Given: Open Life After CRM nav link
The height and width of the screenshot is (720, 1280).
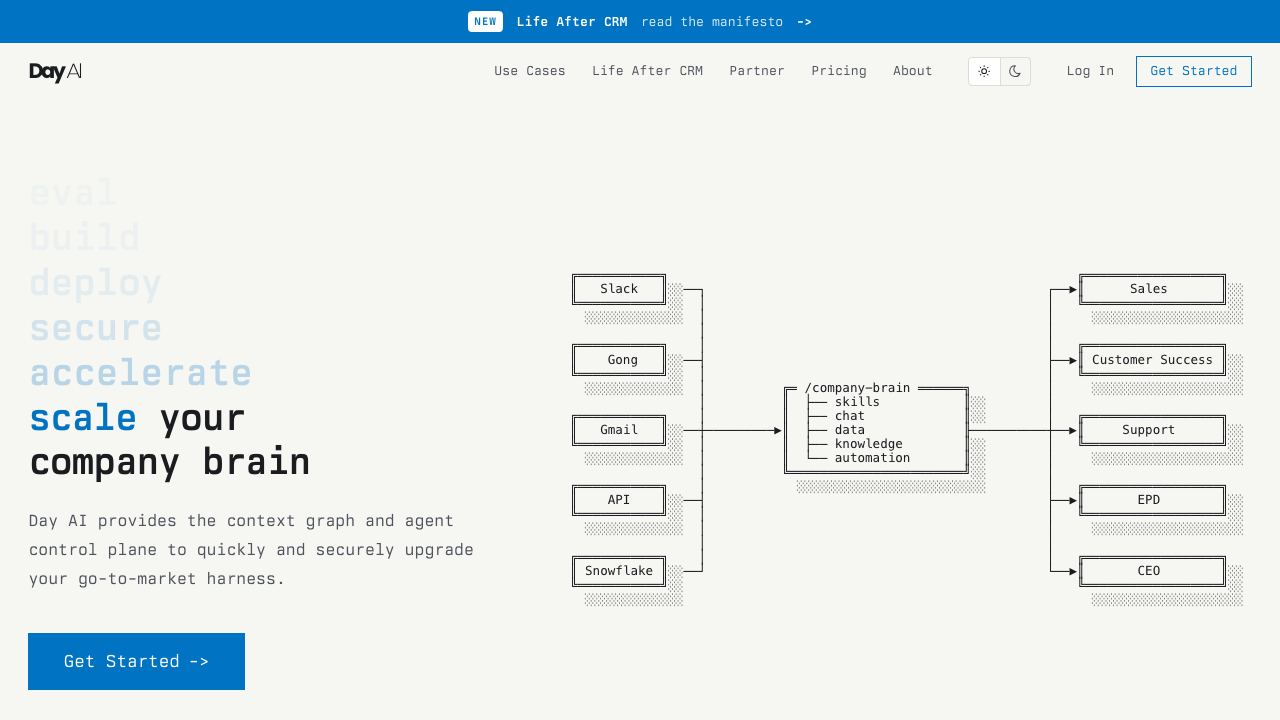Looking at the screenshot, I should (x=647, y=71).
